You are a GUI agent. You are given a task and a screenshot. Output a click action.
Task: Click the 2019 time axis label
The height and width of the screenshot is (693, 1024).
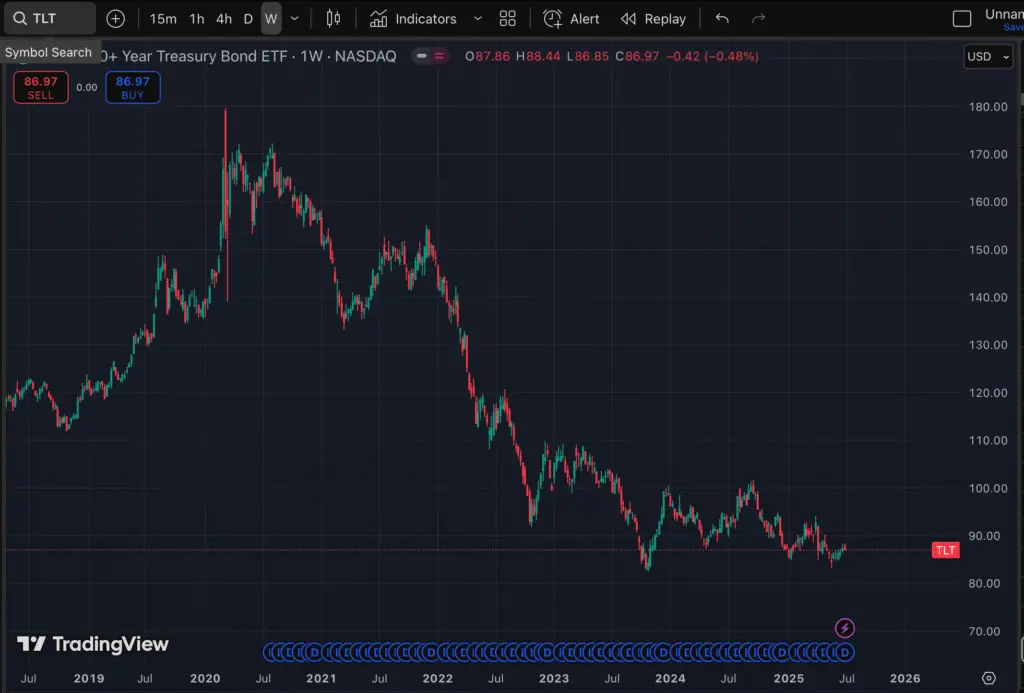pos(89,679)
